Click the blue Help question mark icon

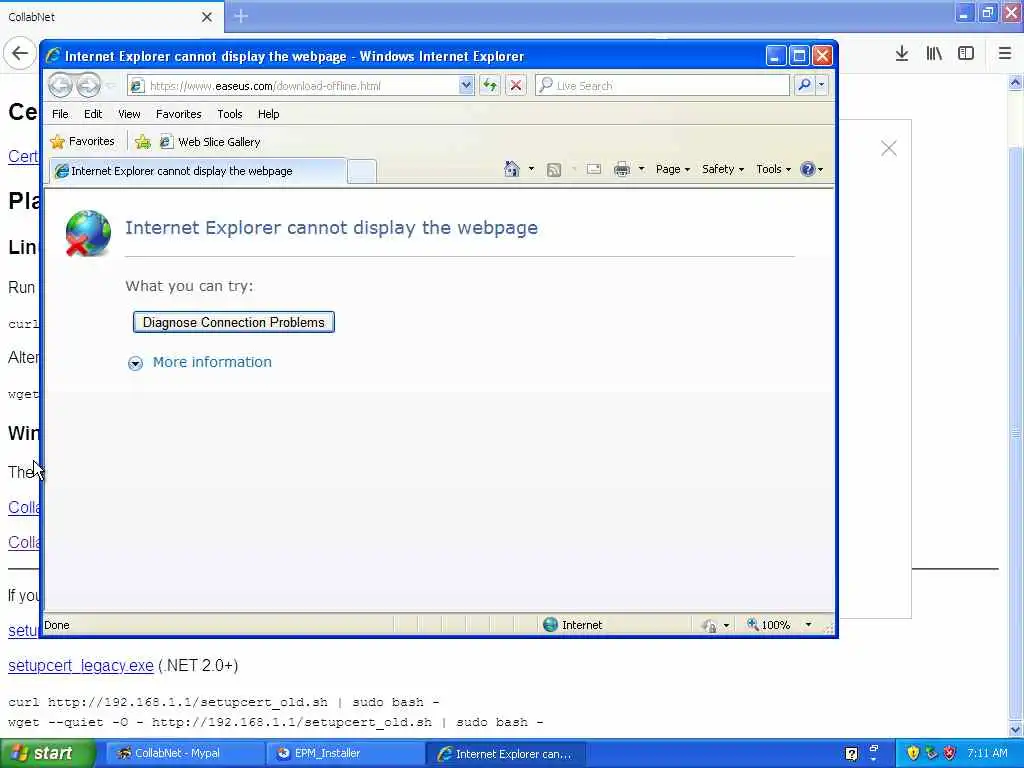(808, 169)
